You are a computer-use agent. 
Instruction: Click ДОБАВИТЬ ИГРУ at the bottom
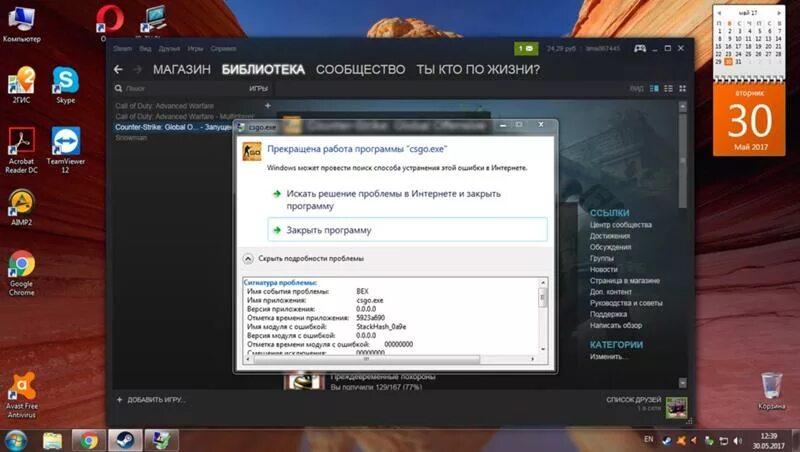pos(151,400)
